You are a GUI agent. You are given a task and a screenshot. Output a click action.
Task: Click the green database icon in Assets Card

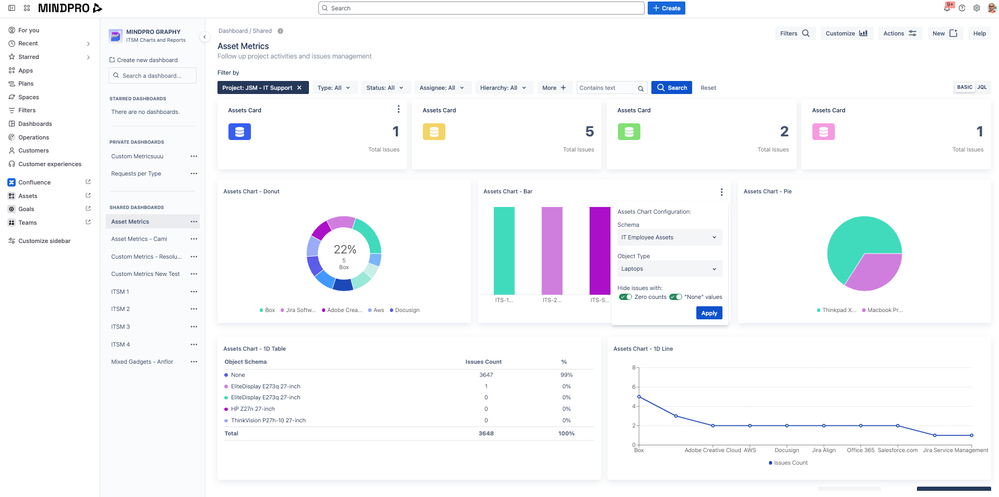point(629,132)
